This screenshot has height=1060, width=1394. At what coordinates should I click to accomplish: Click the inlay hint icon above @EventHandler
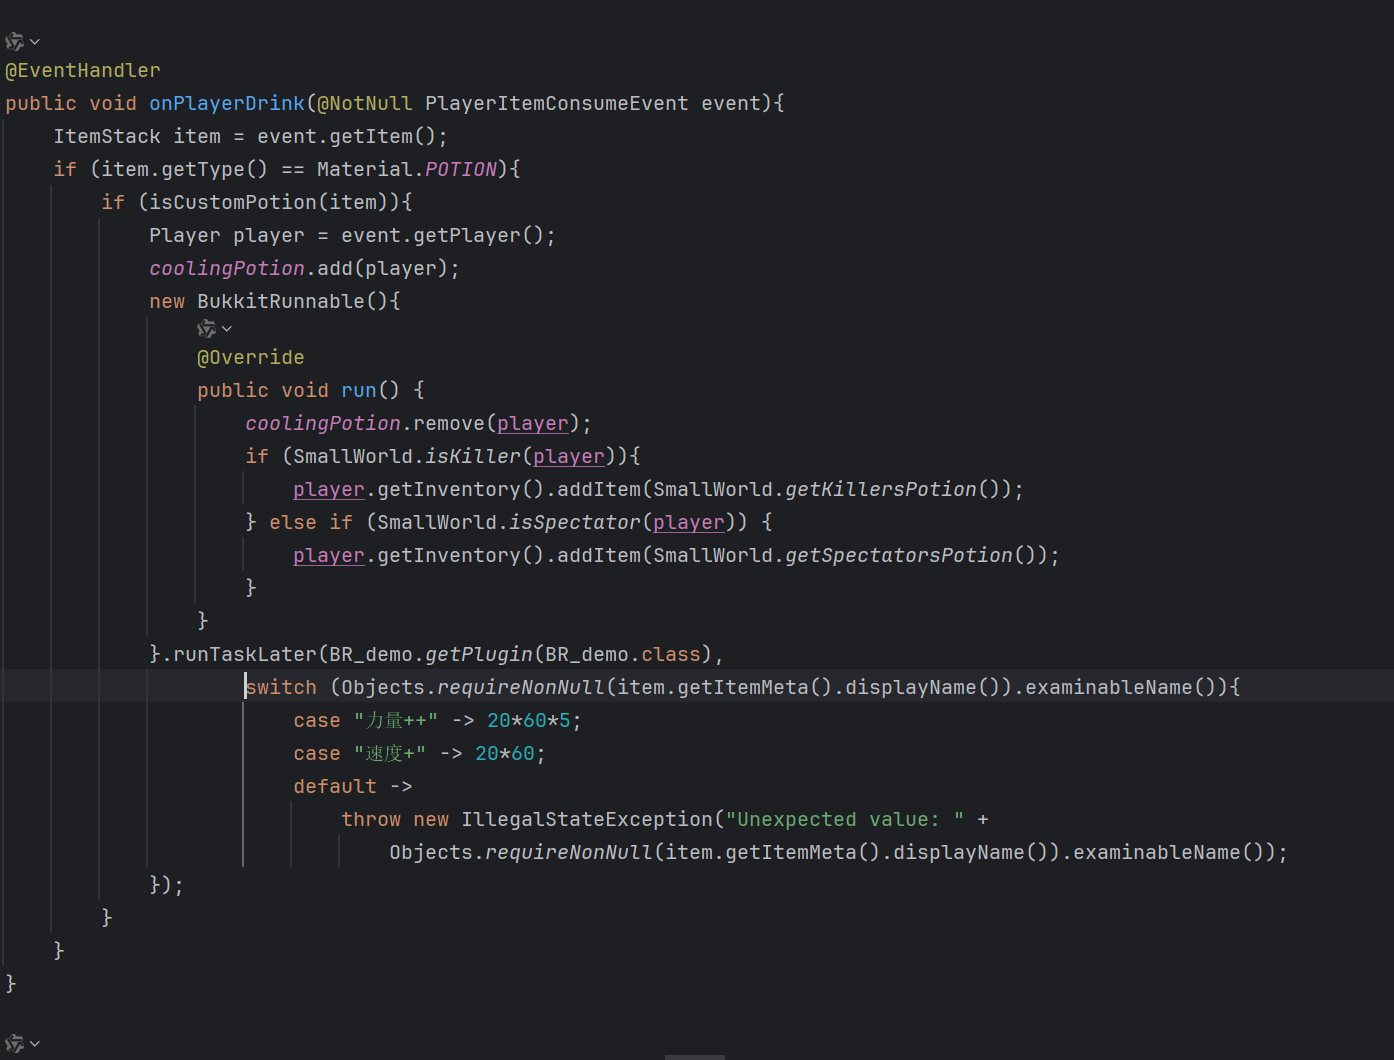(x=14, y=42)
